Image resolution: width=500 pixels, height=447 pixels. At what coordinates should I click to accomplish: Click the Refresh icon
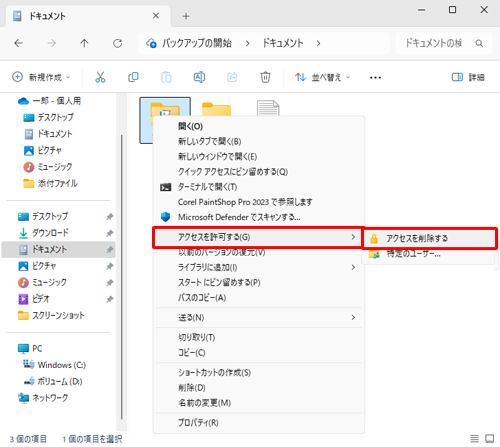(x=117, y=43)
